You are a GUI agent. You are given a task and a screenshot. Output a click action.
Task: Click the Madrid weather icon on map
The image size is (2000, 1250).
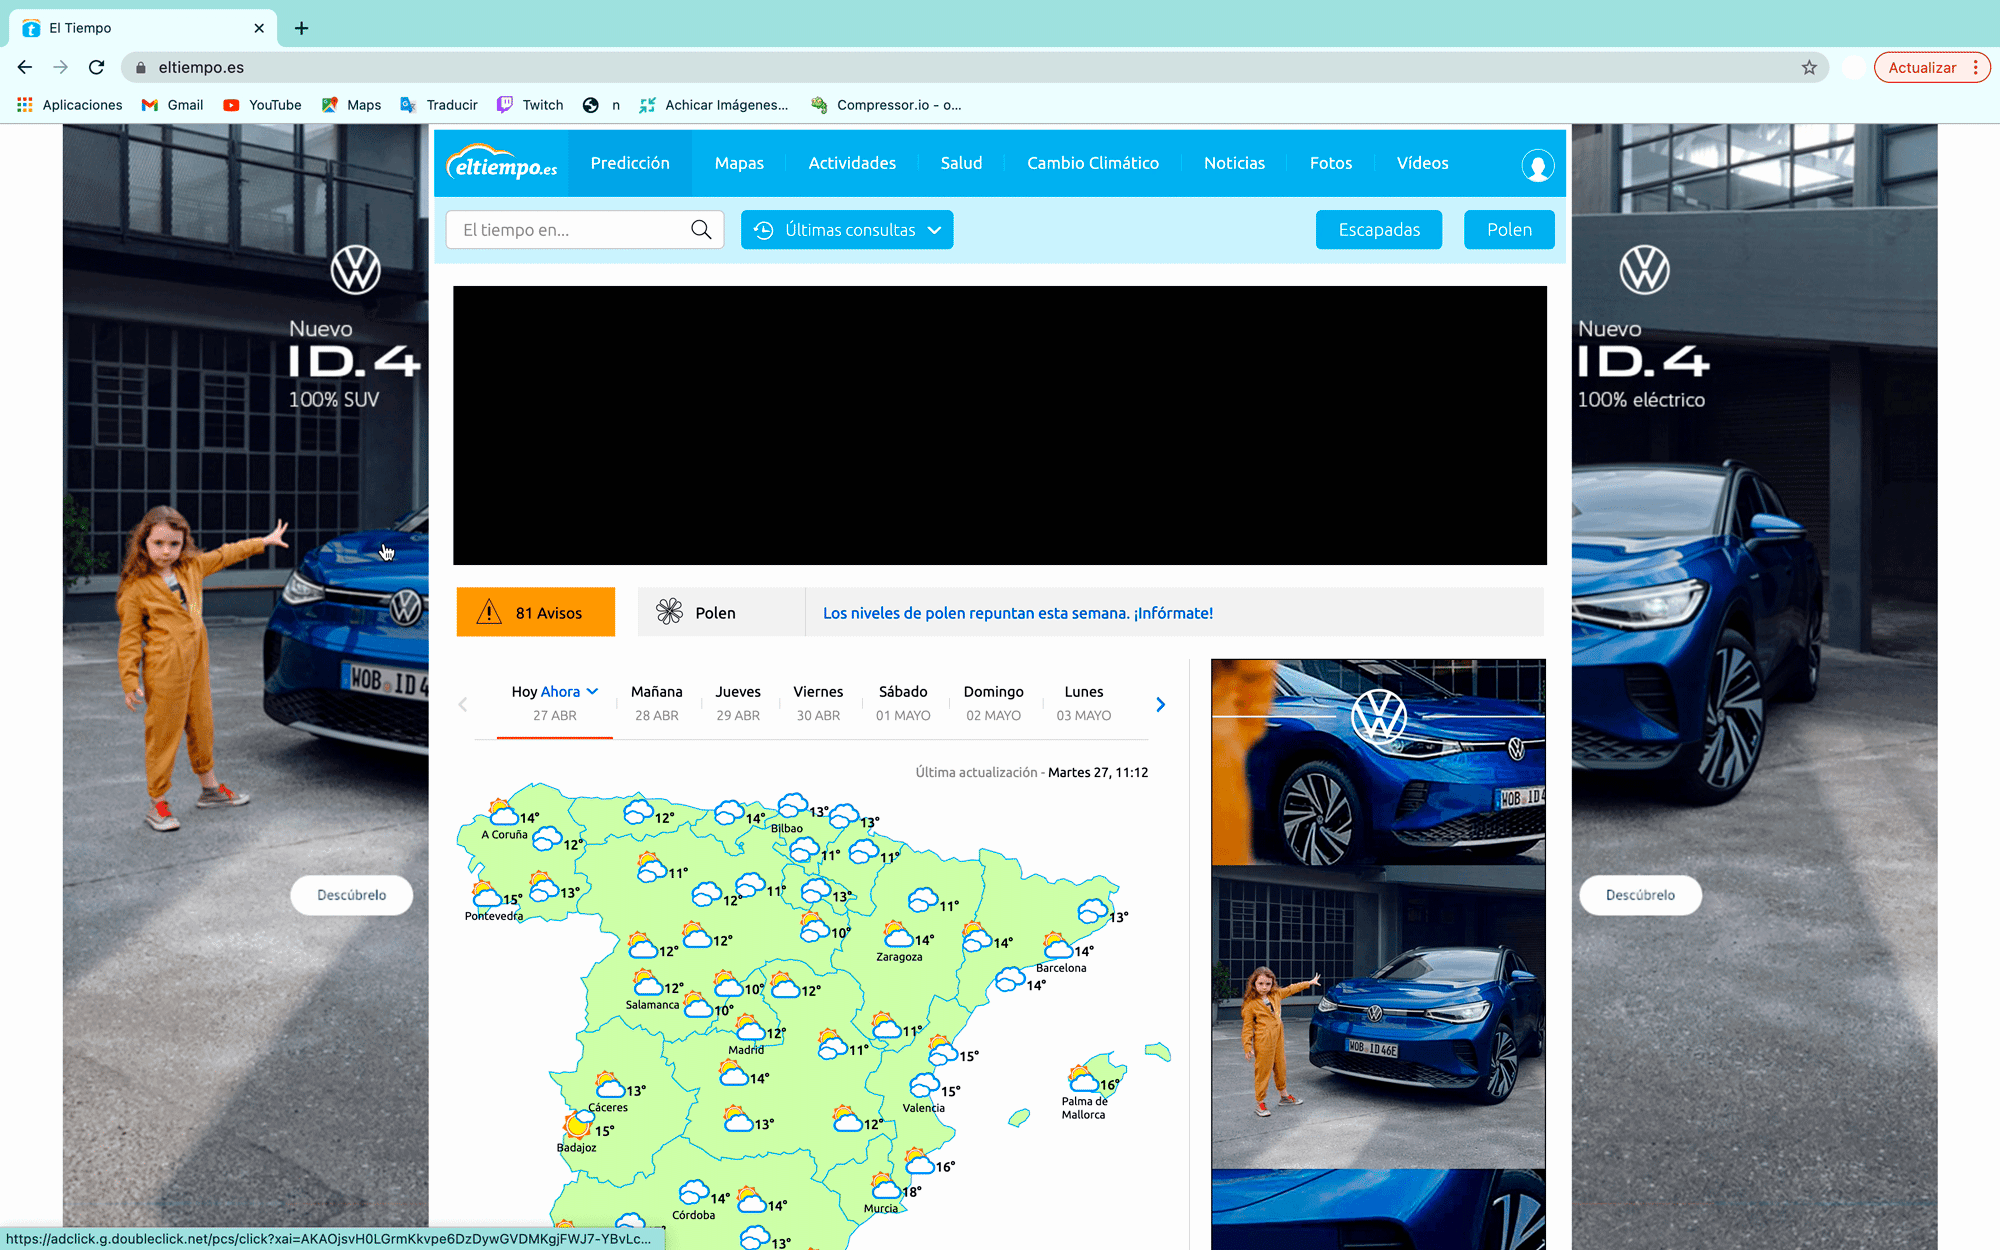point(748,1027)
